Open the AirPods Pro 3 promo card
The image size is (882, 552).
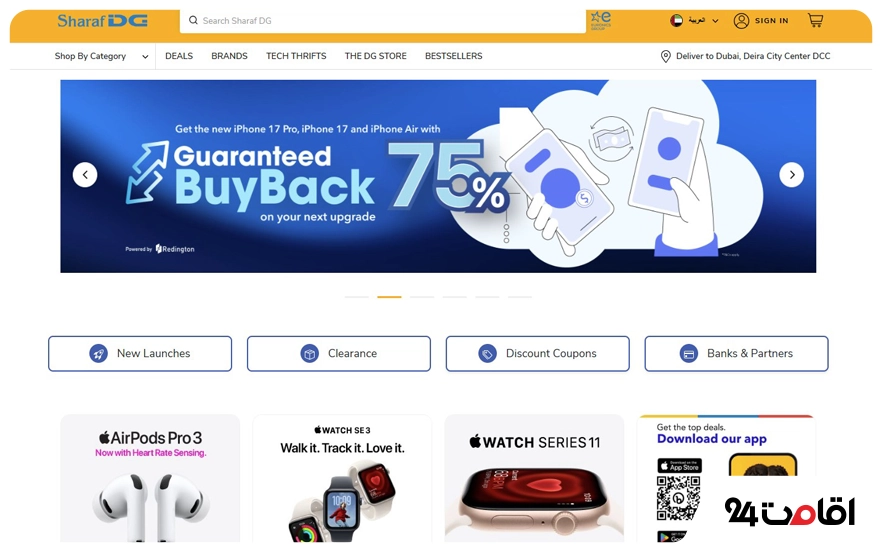(x=150, y=478)
